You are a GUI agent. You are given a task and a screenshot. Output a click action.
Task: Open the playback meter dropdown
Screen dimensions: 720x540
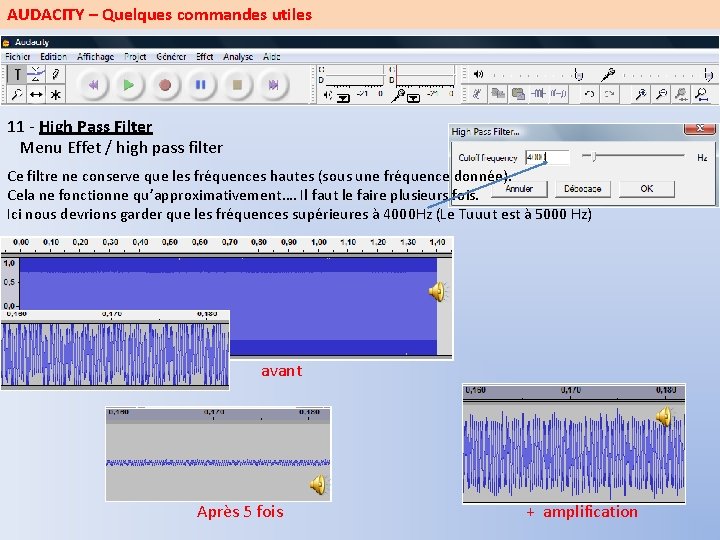(343, 97)
